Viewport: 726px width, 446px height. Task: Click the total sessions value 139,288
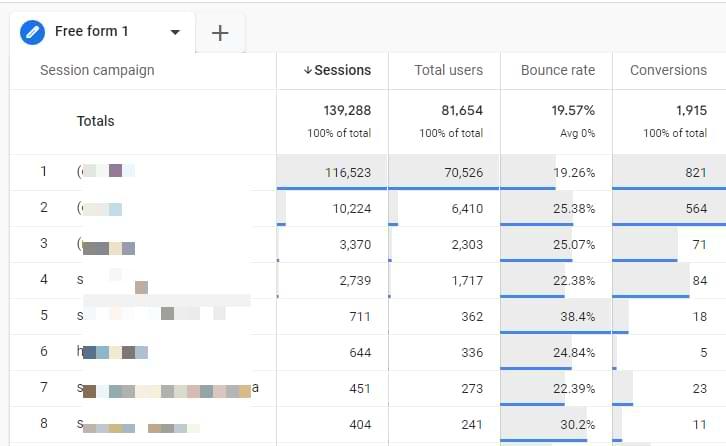[347, 110]
